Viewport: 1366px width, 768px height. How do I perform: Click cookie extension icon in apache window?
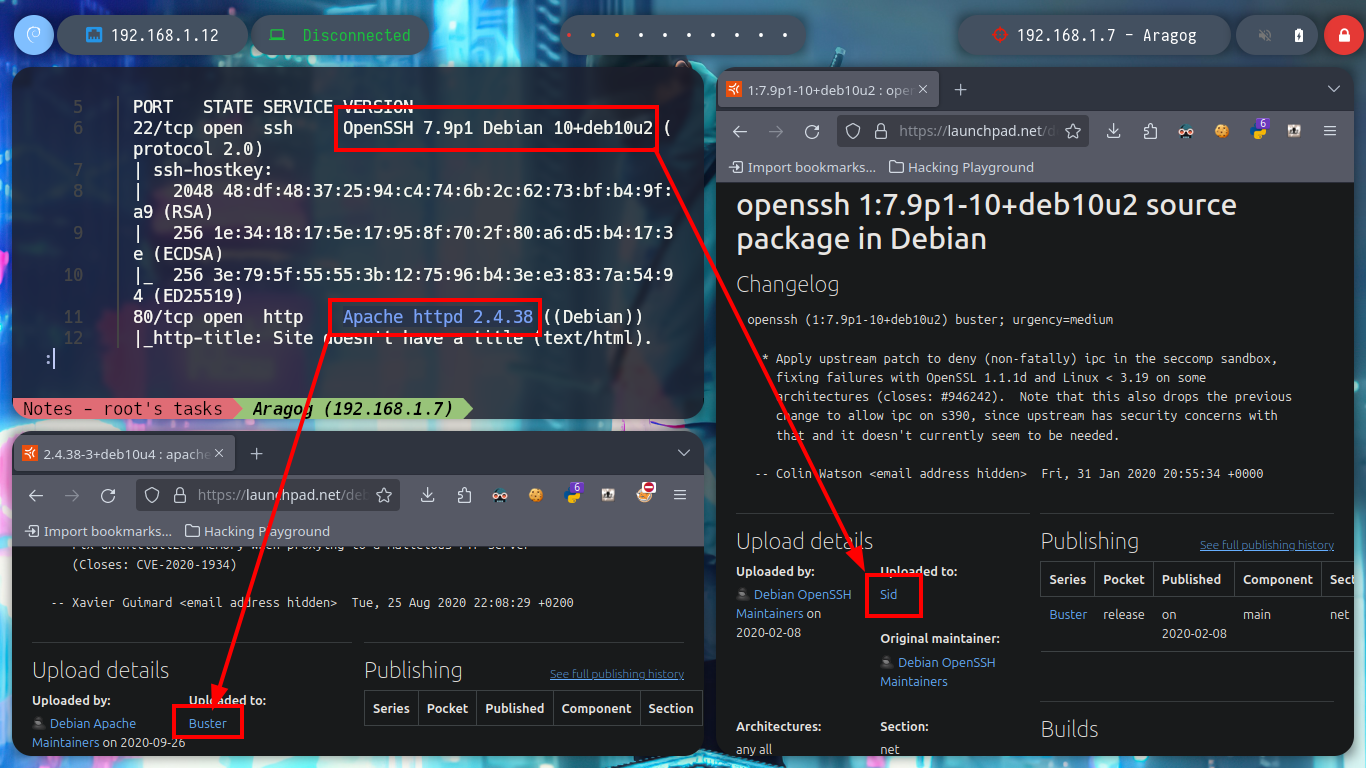pos(536,495)
